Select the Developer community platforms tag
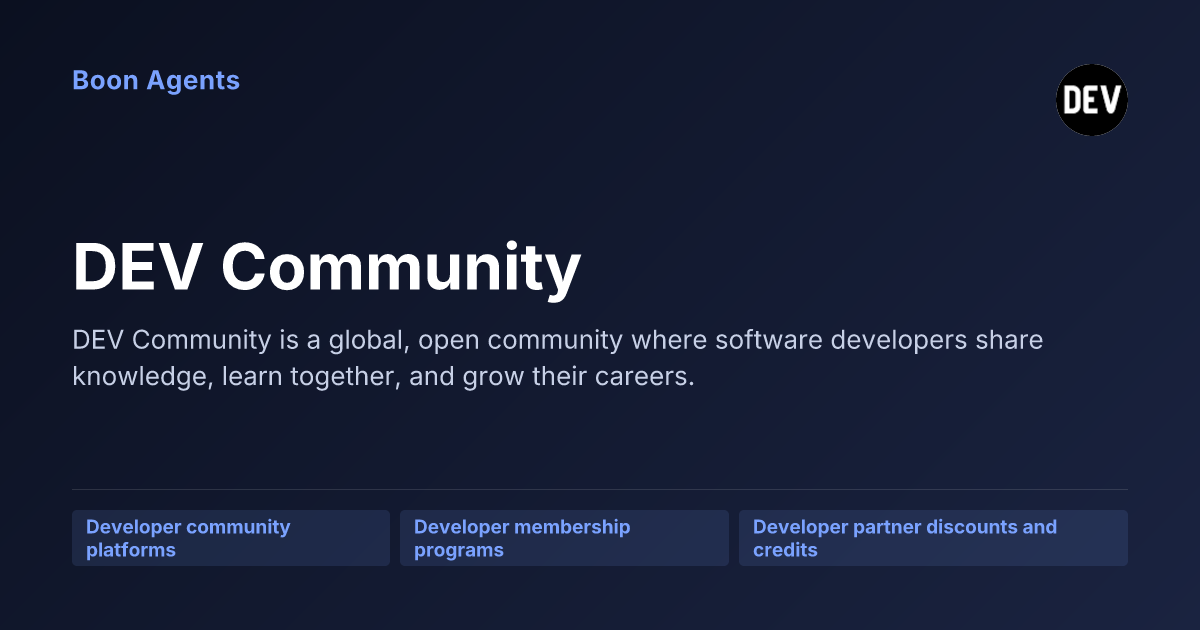 pyautogui.click(x=231, y=538)
